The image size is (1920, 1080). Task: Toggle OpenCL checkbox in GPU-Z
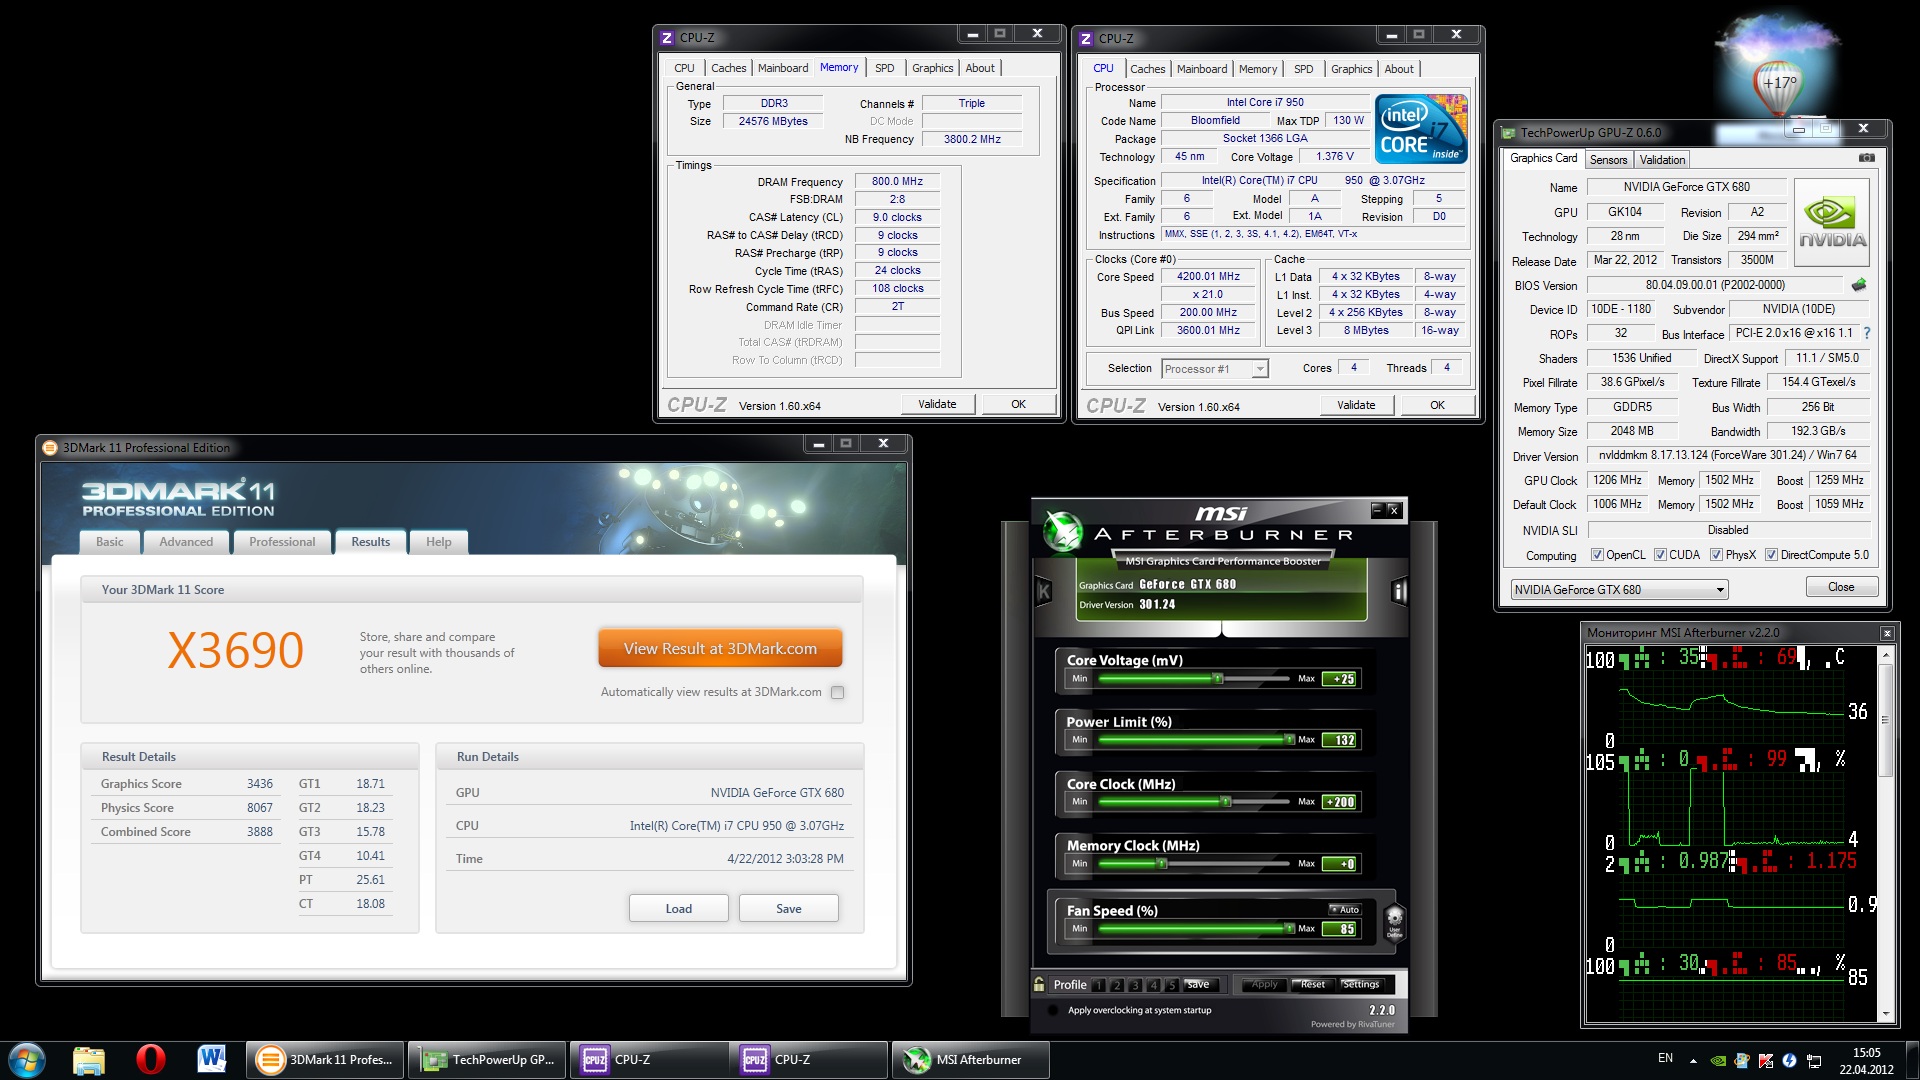[1597, 555]
